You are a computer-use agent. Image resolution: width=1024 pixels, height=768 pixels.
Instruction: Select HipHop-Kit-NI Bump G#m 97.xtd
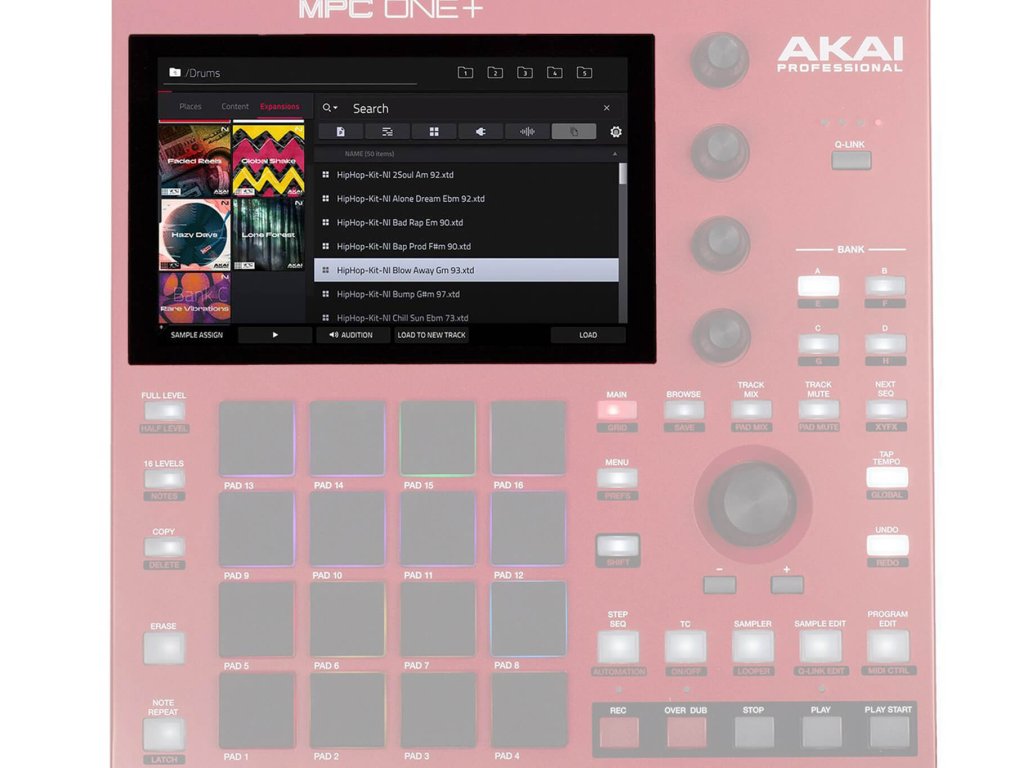click(x=466, y=294)
